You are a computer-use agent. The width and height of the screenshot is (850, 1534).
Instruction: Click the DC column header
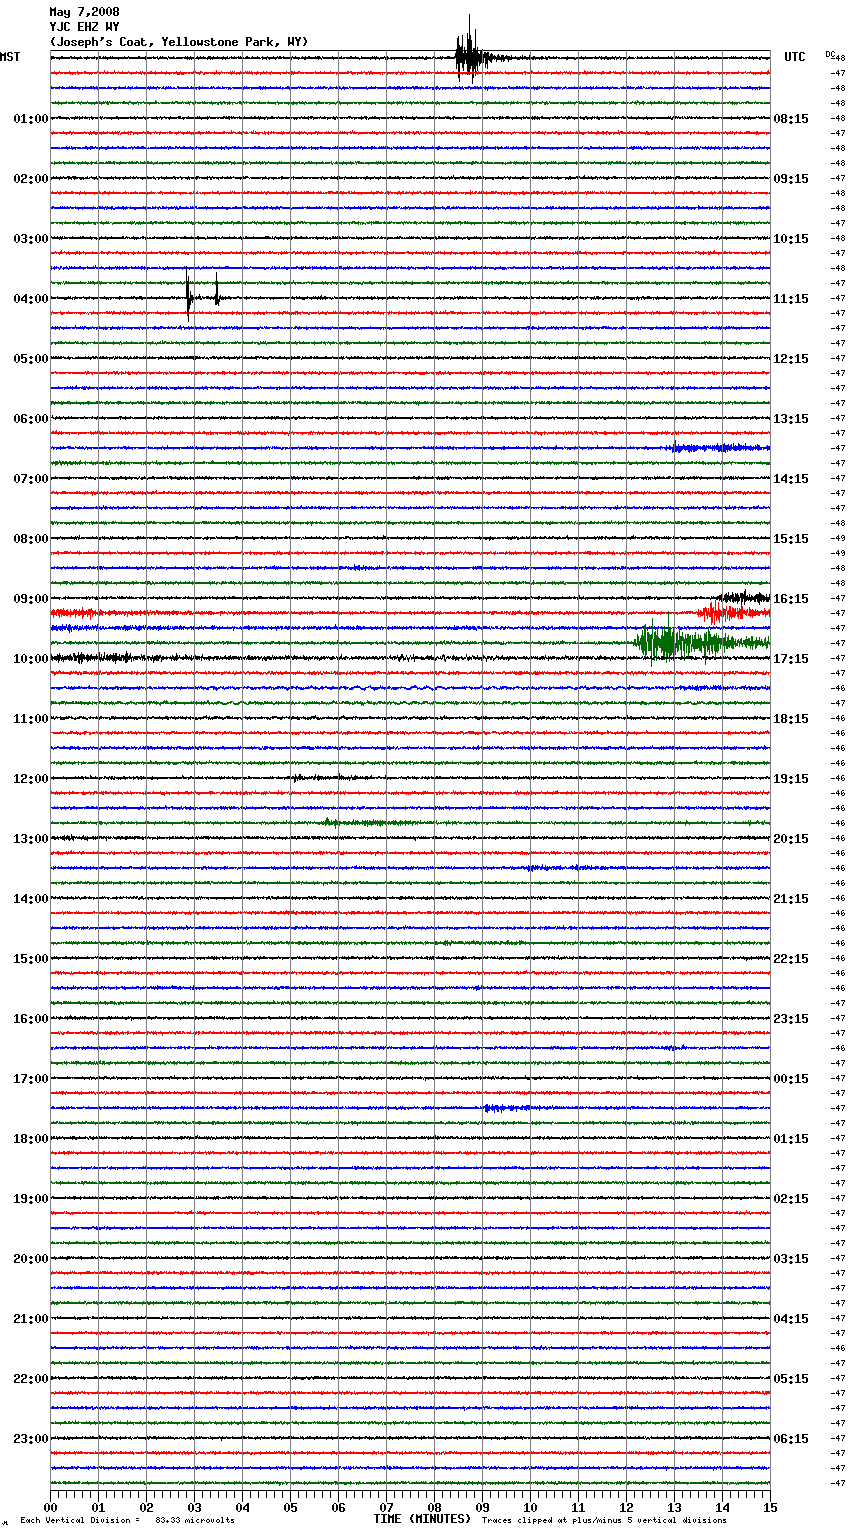pyautogui.click(x=830, y=54)
